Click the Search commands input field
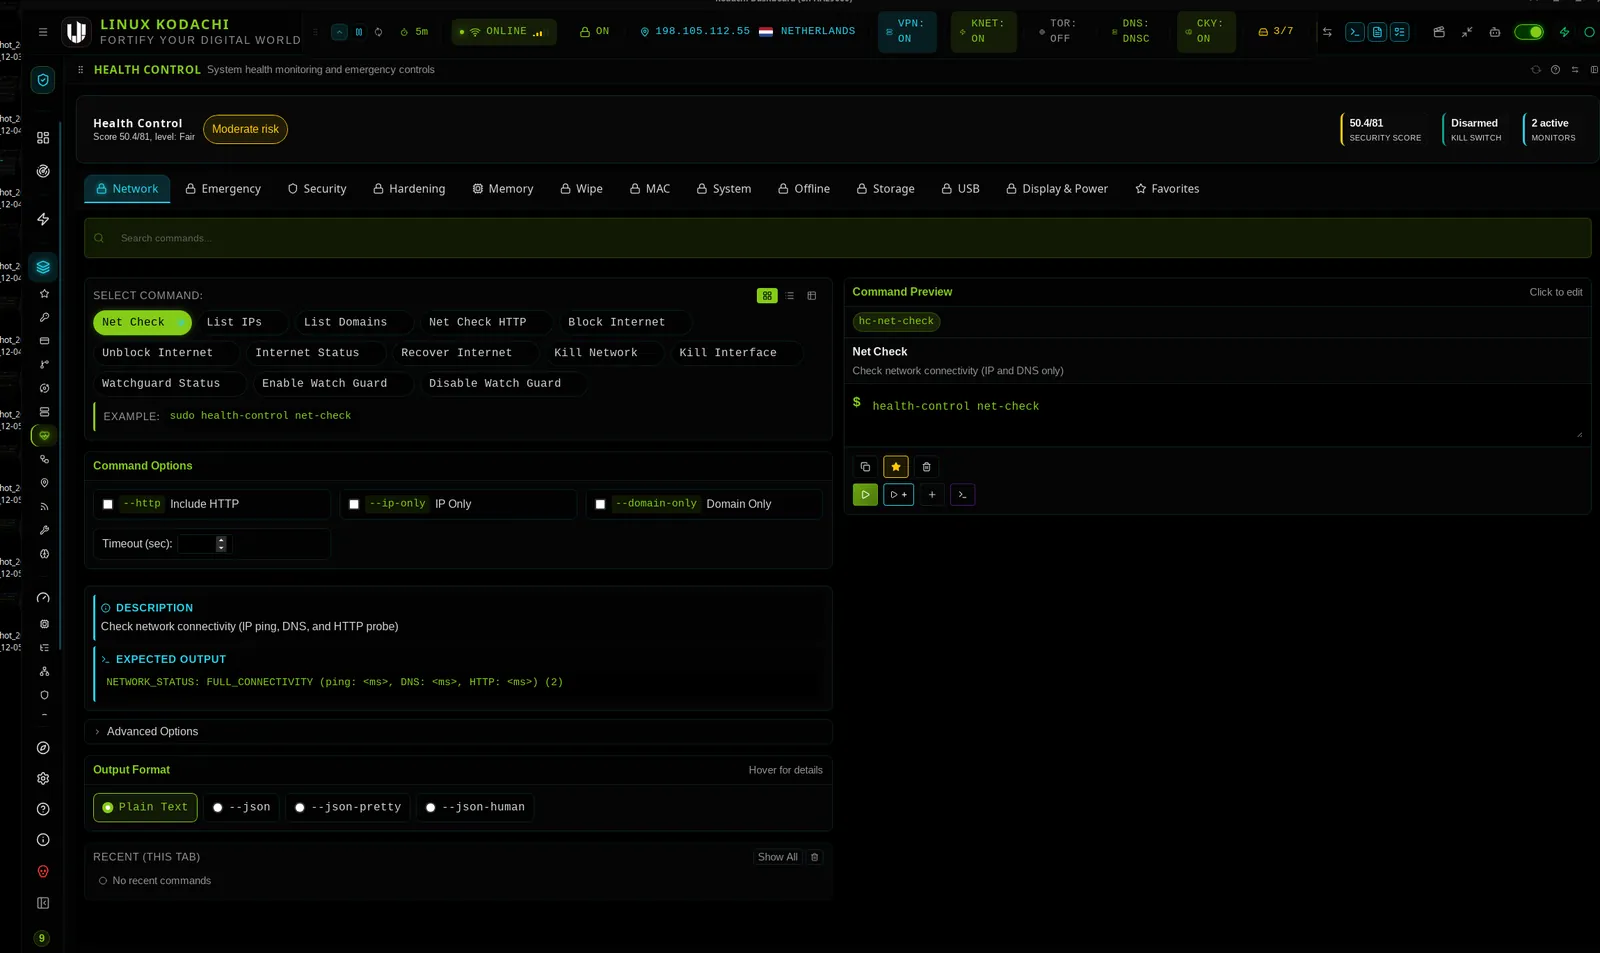This screenshot has width=1600, height=953. tap(838, 238)
